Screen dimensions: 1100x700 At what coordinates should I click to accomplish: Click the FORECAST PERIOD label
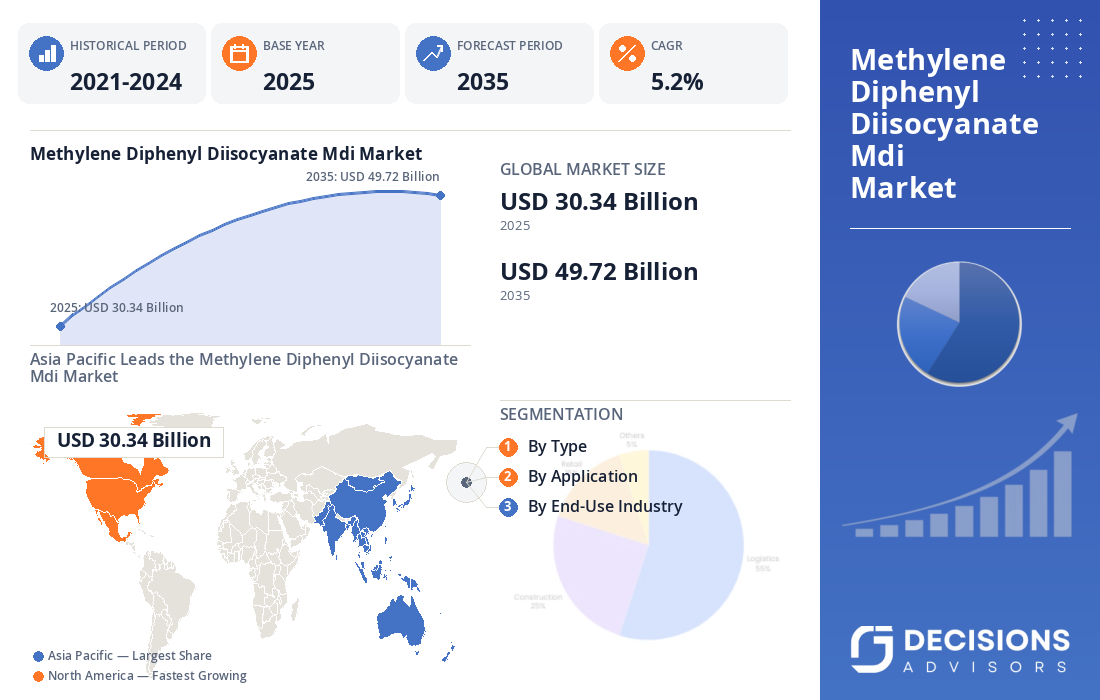[510, 46]
